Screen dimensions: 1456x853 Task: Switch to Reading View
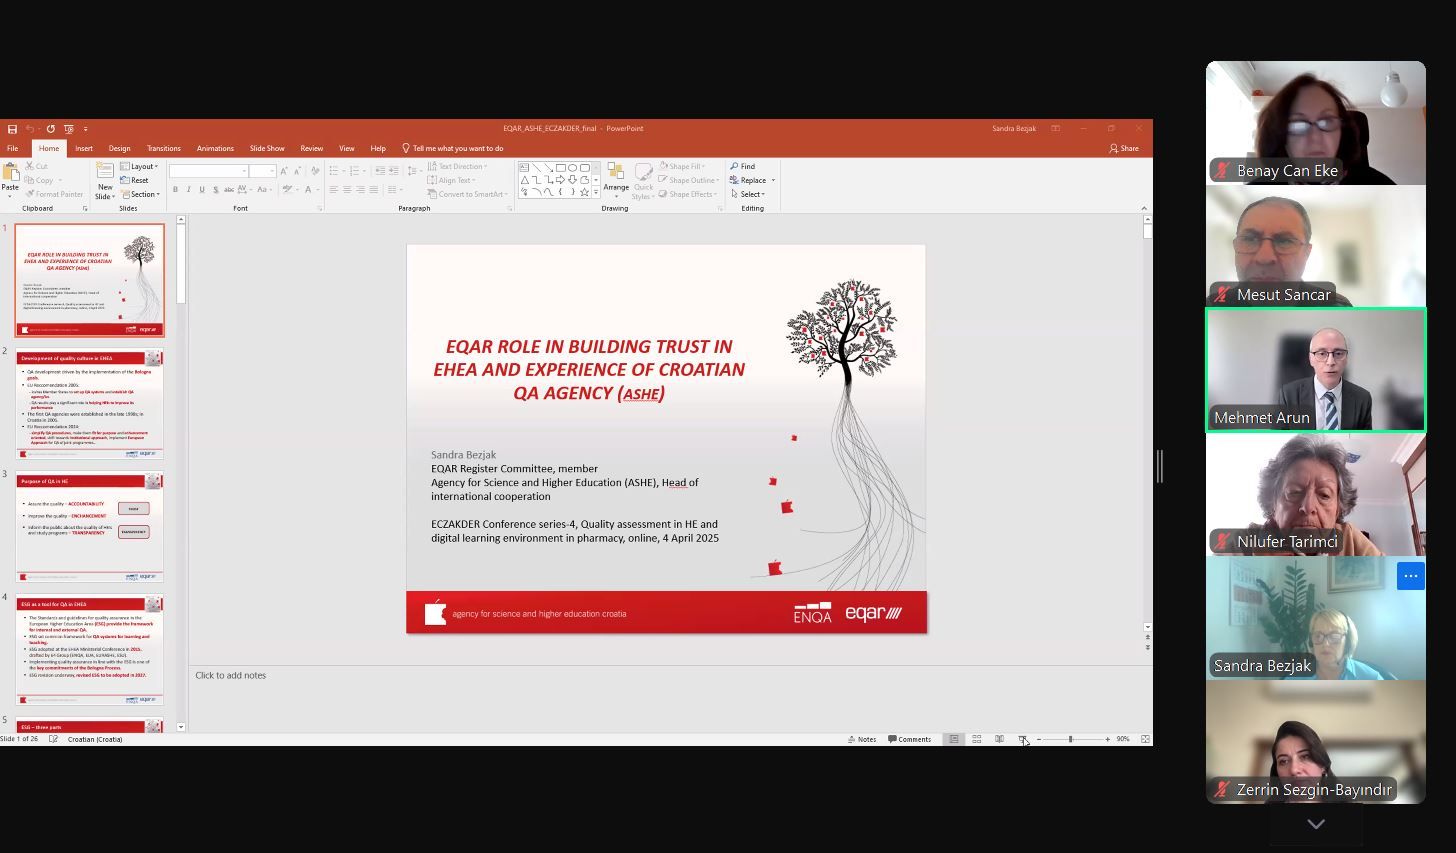(x=999, y=739)
